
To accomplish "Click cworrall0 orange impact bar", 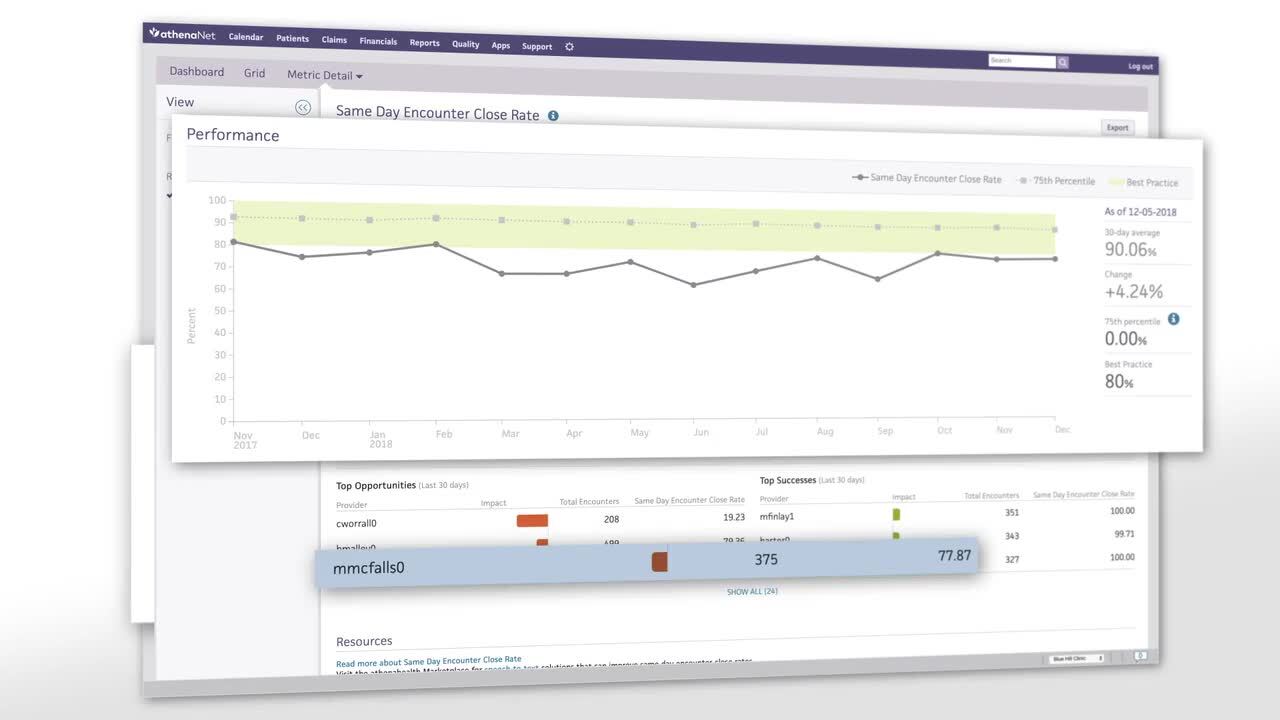I will tap(532, 520).
